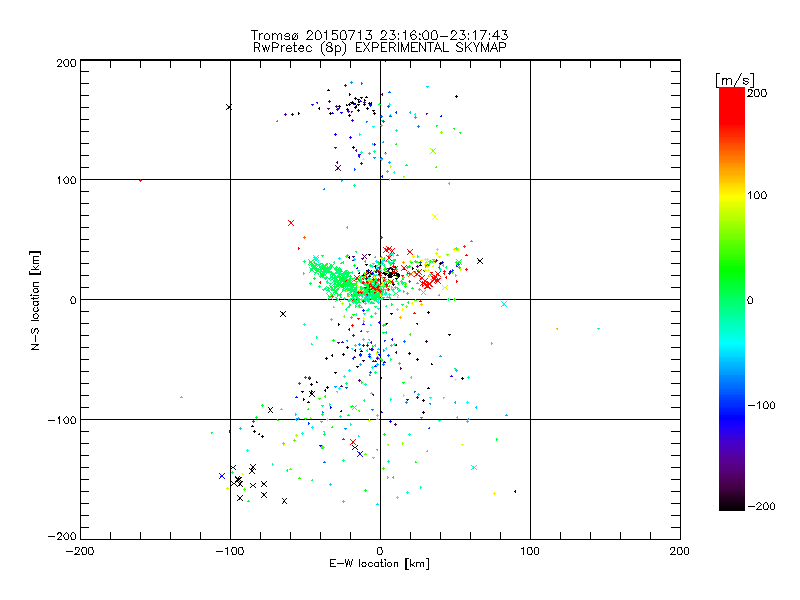The height and width of the screenshot is (600, 800).
Task: Click the black X marker near x=-101, y=161
Action: [229, 107]
